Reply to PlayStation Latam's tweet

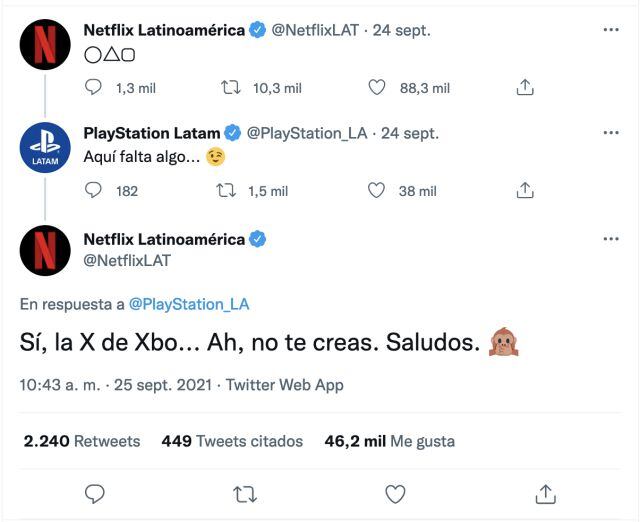pos(94,190)
